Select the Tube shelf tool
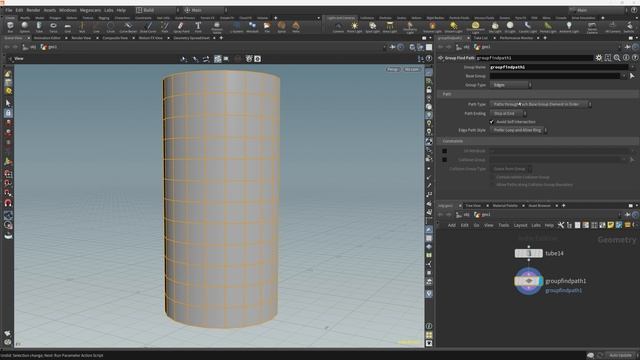 (x=39, y=27)
